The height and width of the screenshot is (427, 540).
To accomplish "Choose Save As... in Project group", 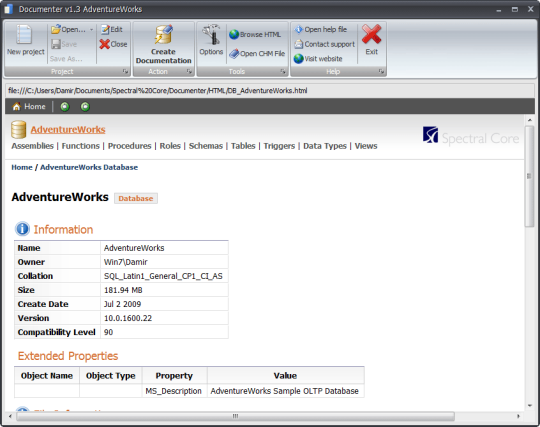I will click(x=66, y=59).
